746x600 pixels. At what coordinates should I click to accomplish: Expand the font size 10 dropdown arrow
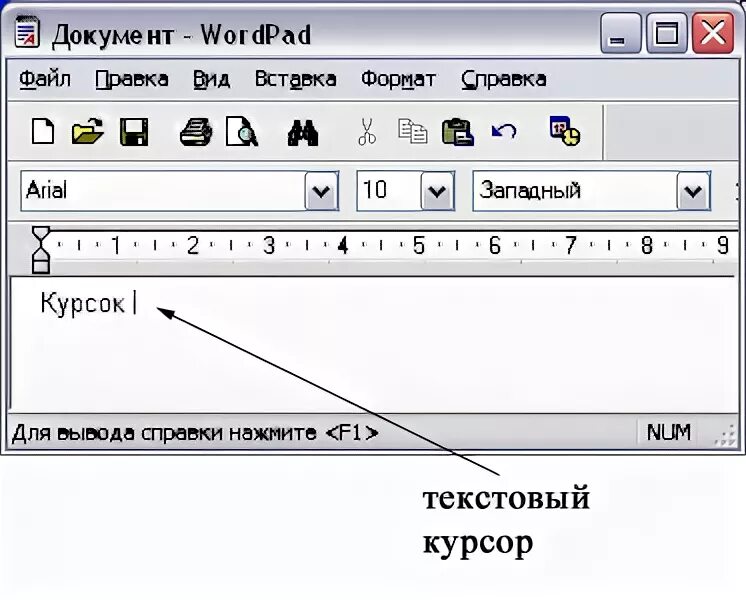(x=437, y=191)
